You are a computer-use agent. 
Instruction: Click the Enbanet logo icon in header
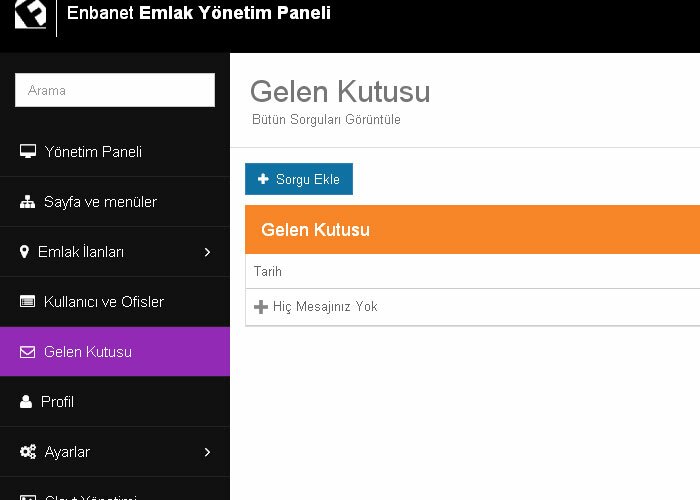30,14
